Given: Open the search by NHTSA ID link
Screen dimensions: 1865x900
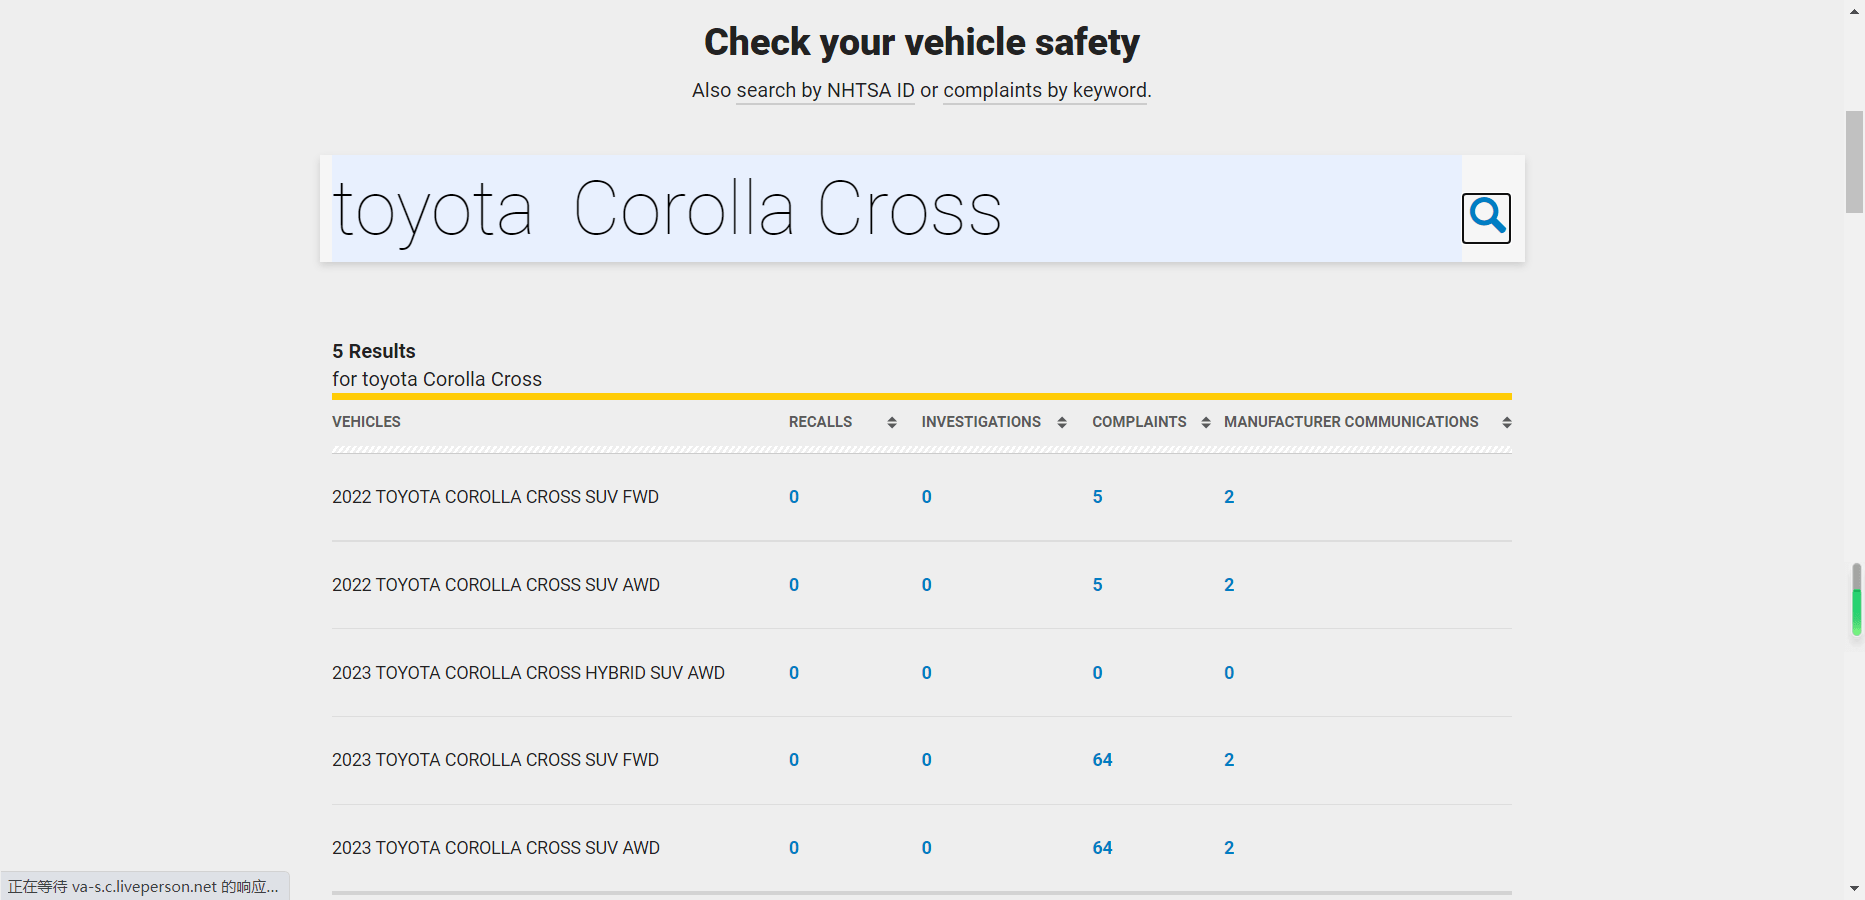Looking at the screenshot, I should (x=825, y=91).
